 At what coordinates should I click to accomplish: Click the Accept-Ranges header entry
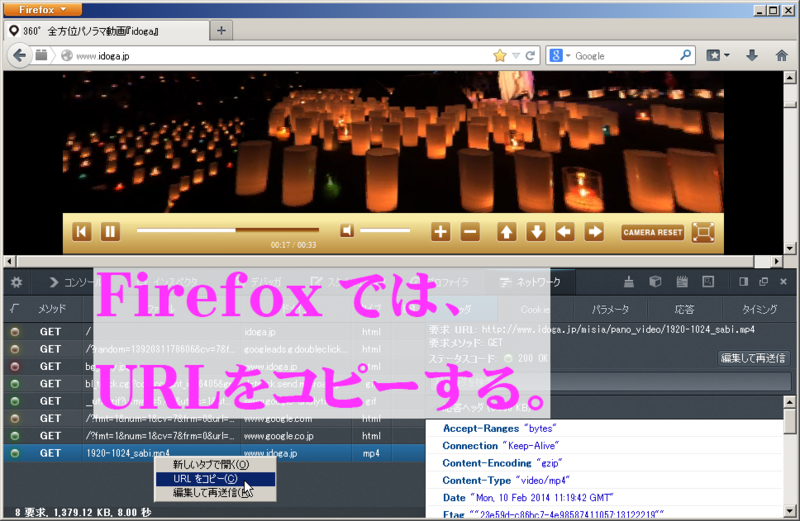pyautogui.click(x=605, y=428)
